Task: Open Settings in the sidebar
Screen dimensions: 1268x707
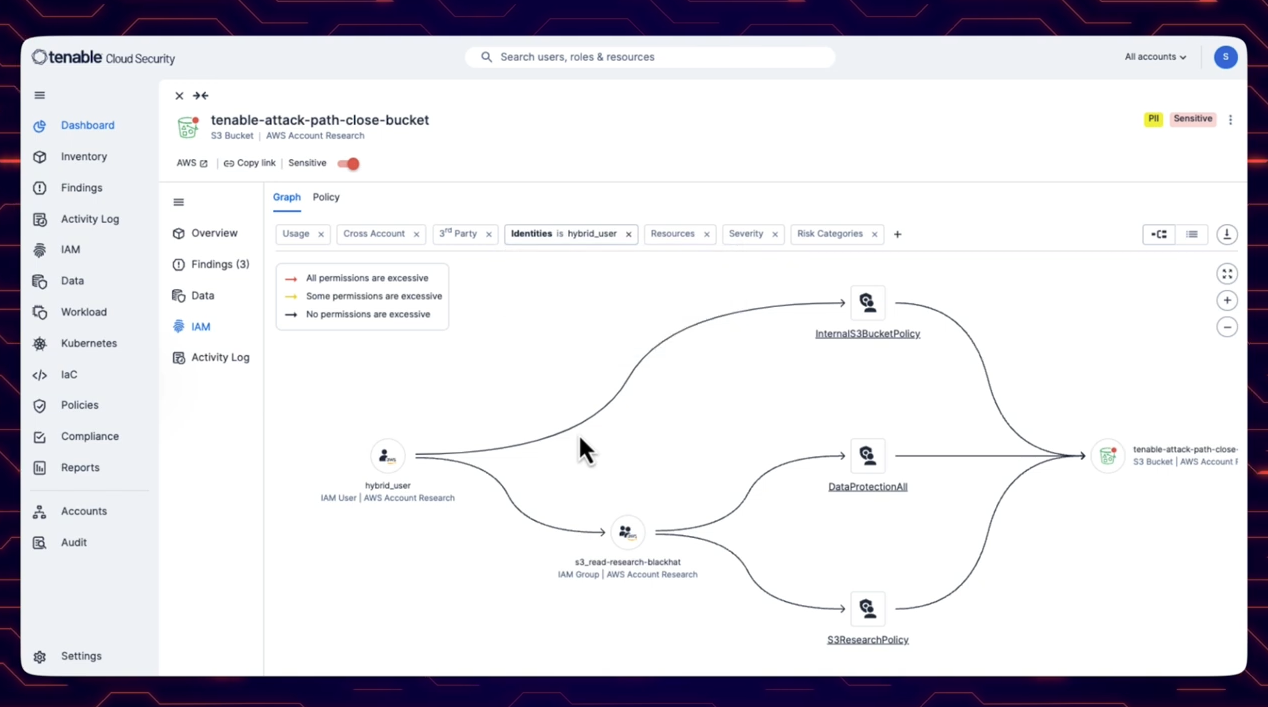Action: (x=67, y=656)
